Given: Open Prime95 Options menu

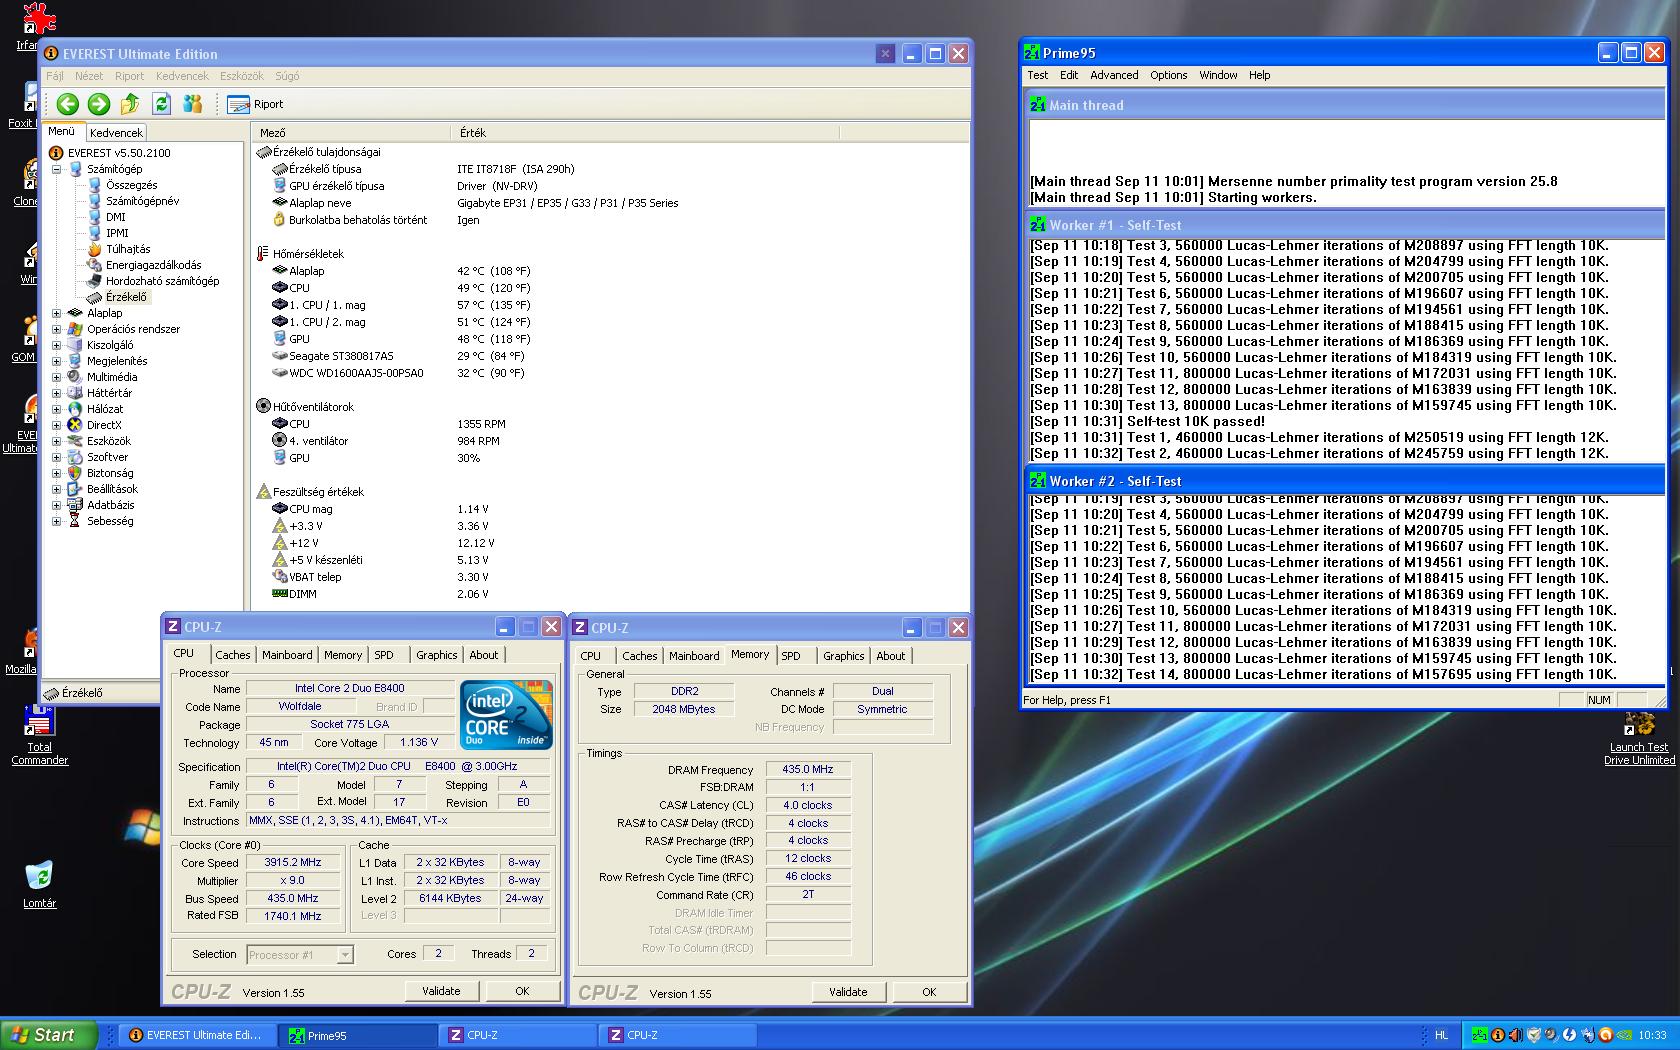Looking at the screenshot, I should tap(1168, 75).
